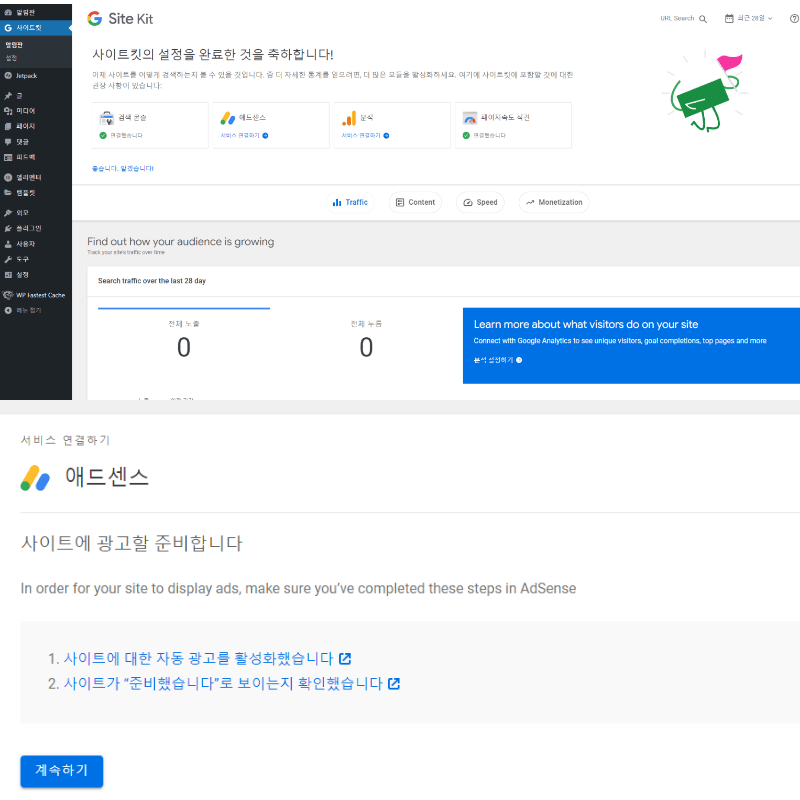Open the help question mark icon
The image size is (800, 800).
click(794, 19)
